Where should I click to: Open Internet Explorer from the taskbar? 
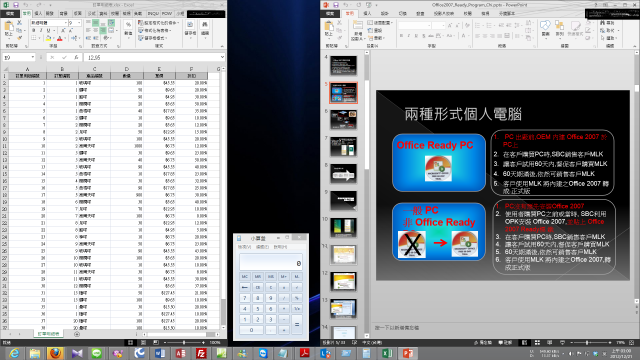coord(14,353)
